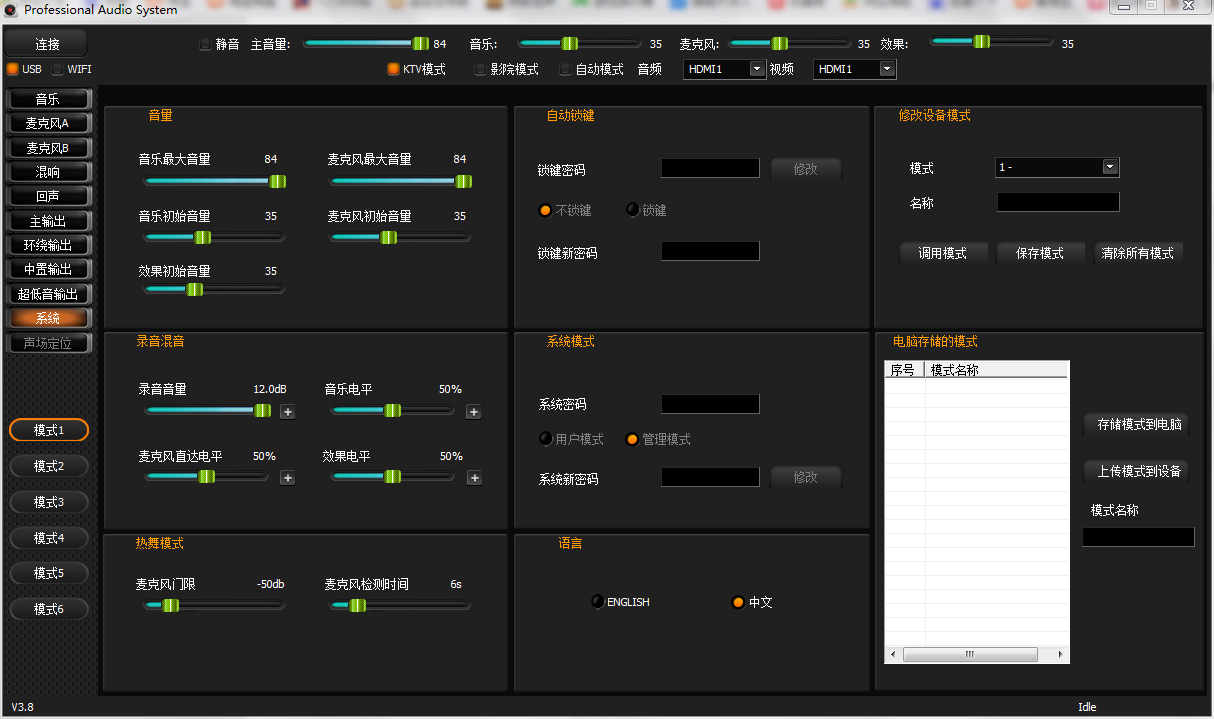Open the 回声 echo tab
This screenshot has width=1214, height=719.
pos(49,196)
